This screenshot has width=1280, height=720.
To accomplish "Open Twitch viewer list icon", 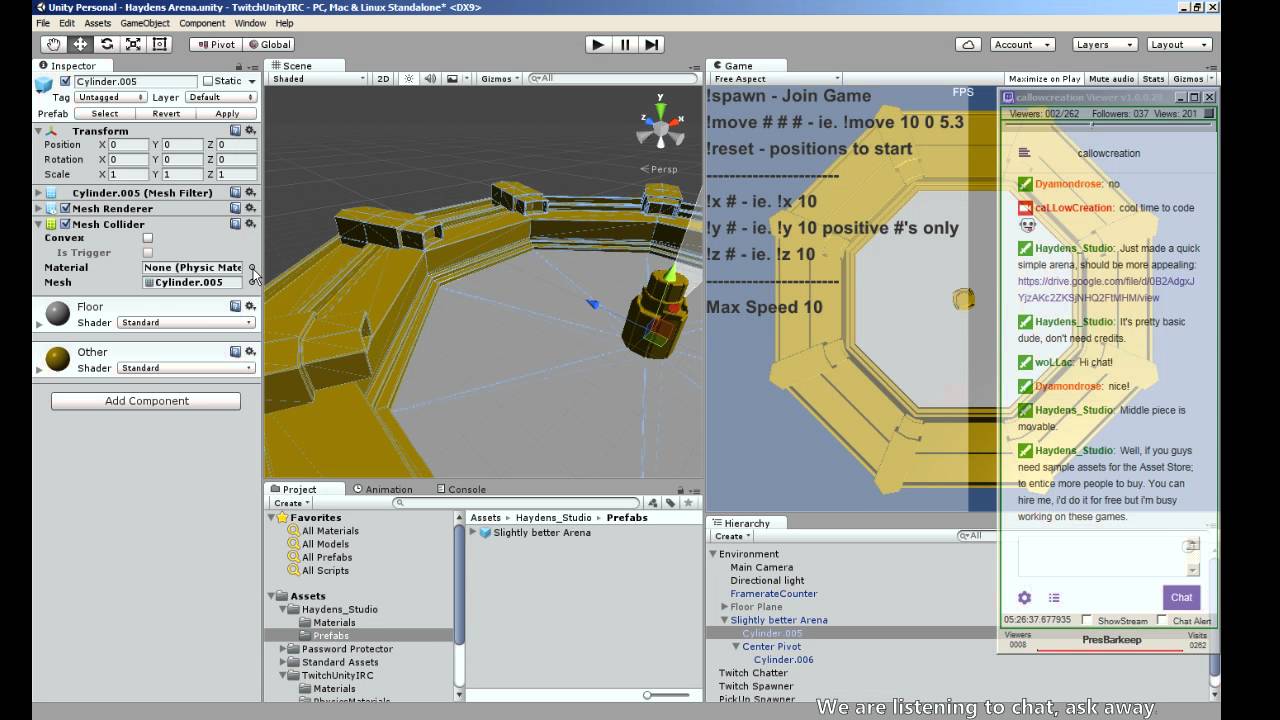I will coord(1054,597).
